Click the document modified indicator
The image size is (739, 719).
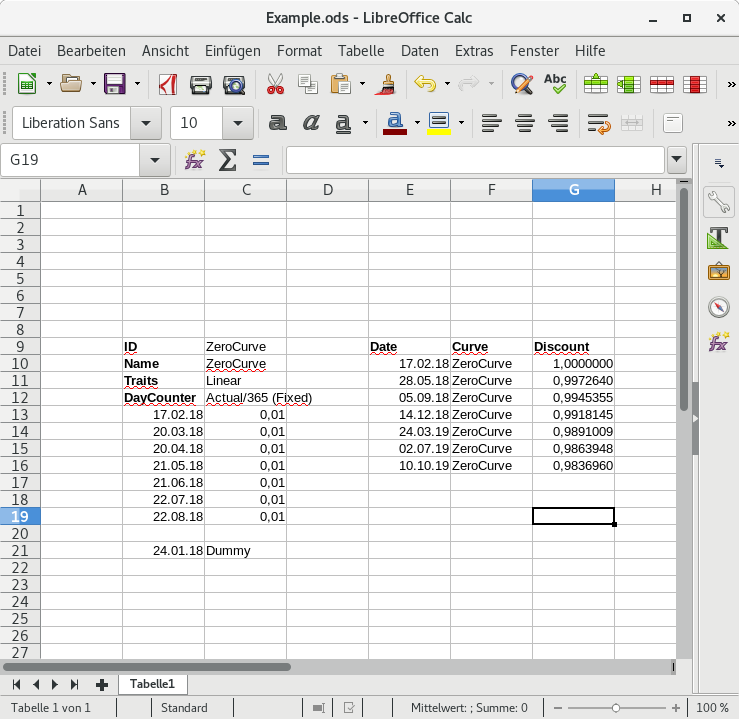[x=349, y=708]
